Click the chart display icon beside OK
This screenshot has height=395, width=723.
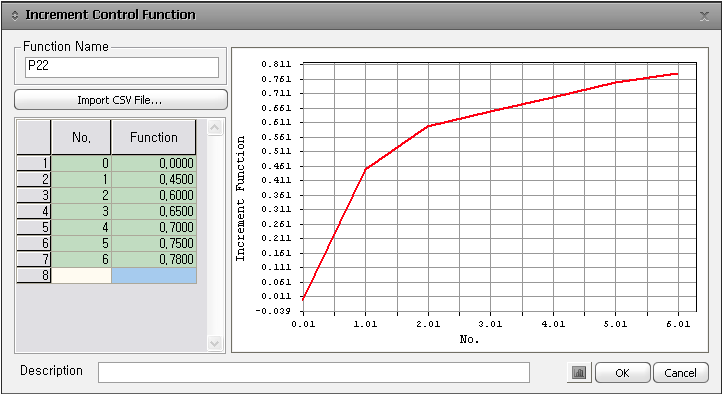click(x=579, y=372)
